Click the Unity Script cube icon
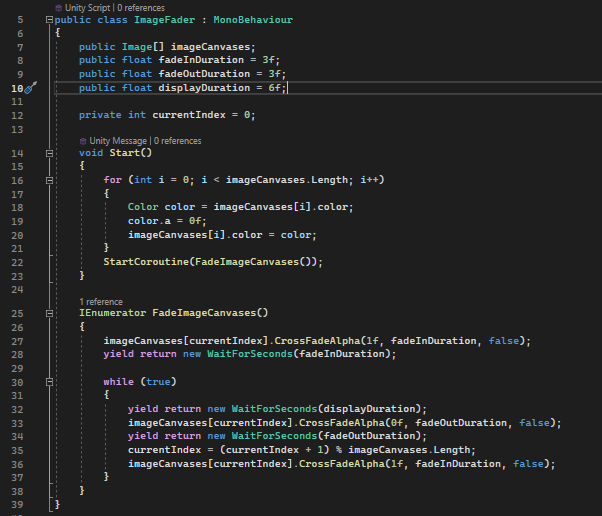Viewport: 602px width, 516px height. click(x=58, y=8)
